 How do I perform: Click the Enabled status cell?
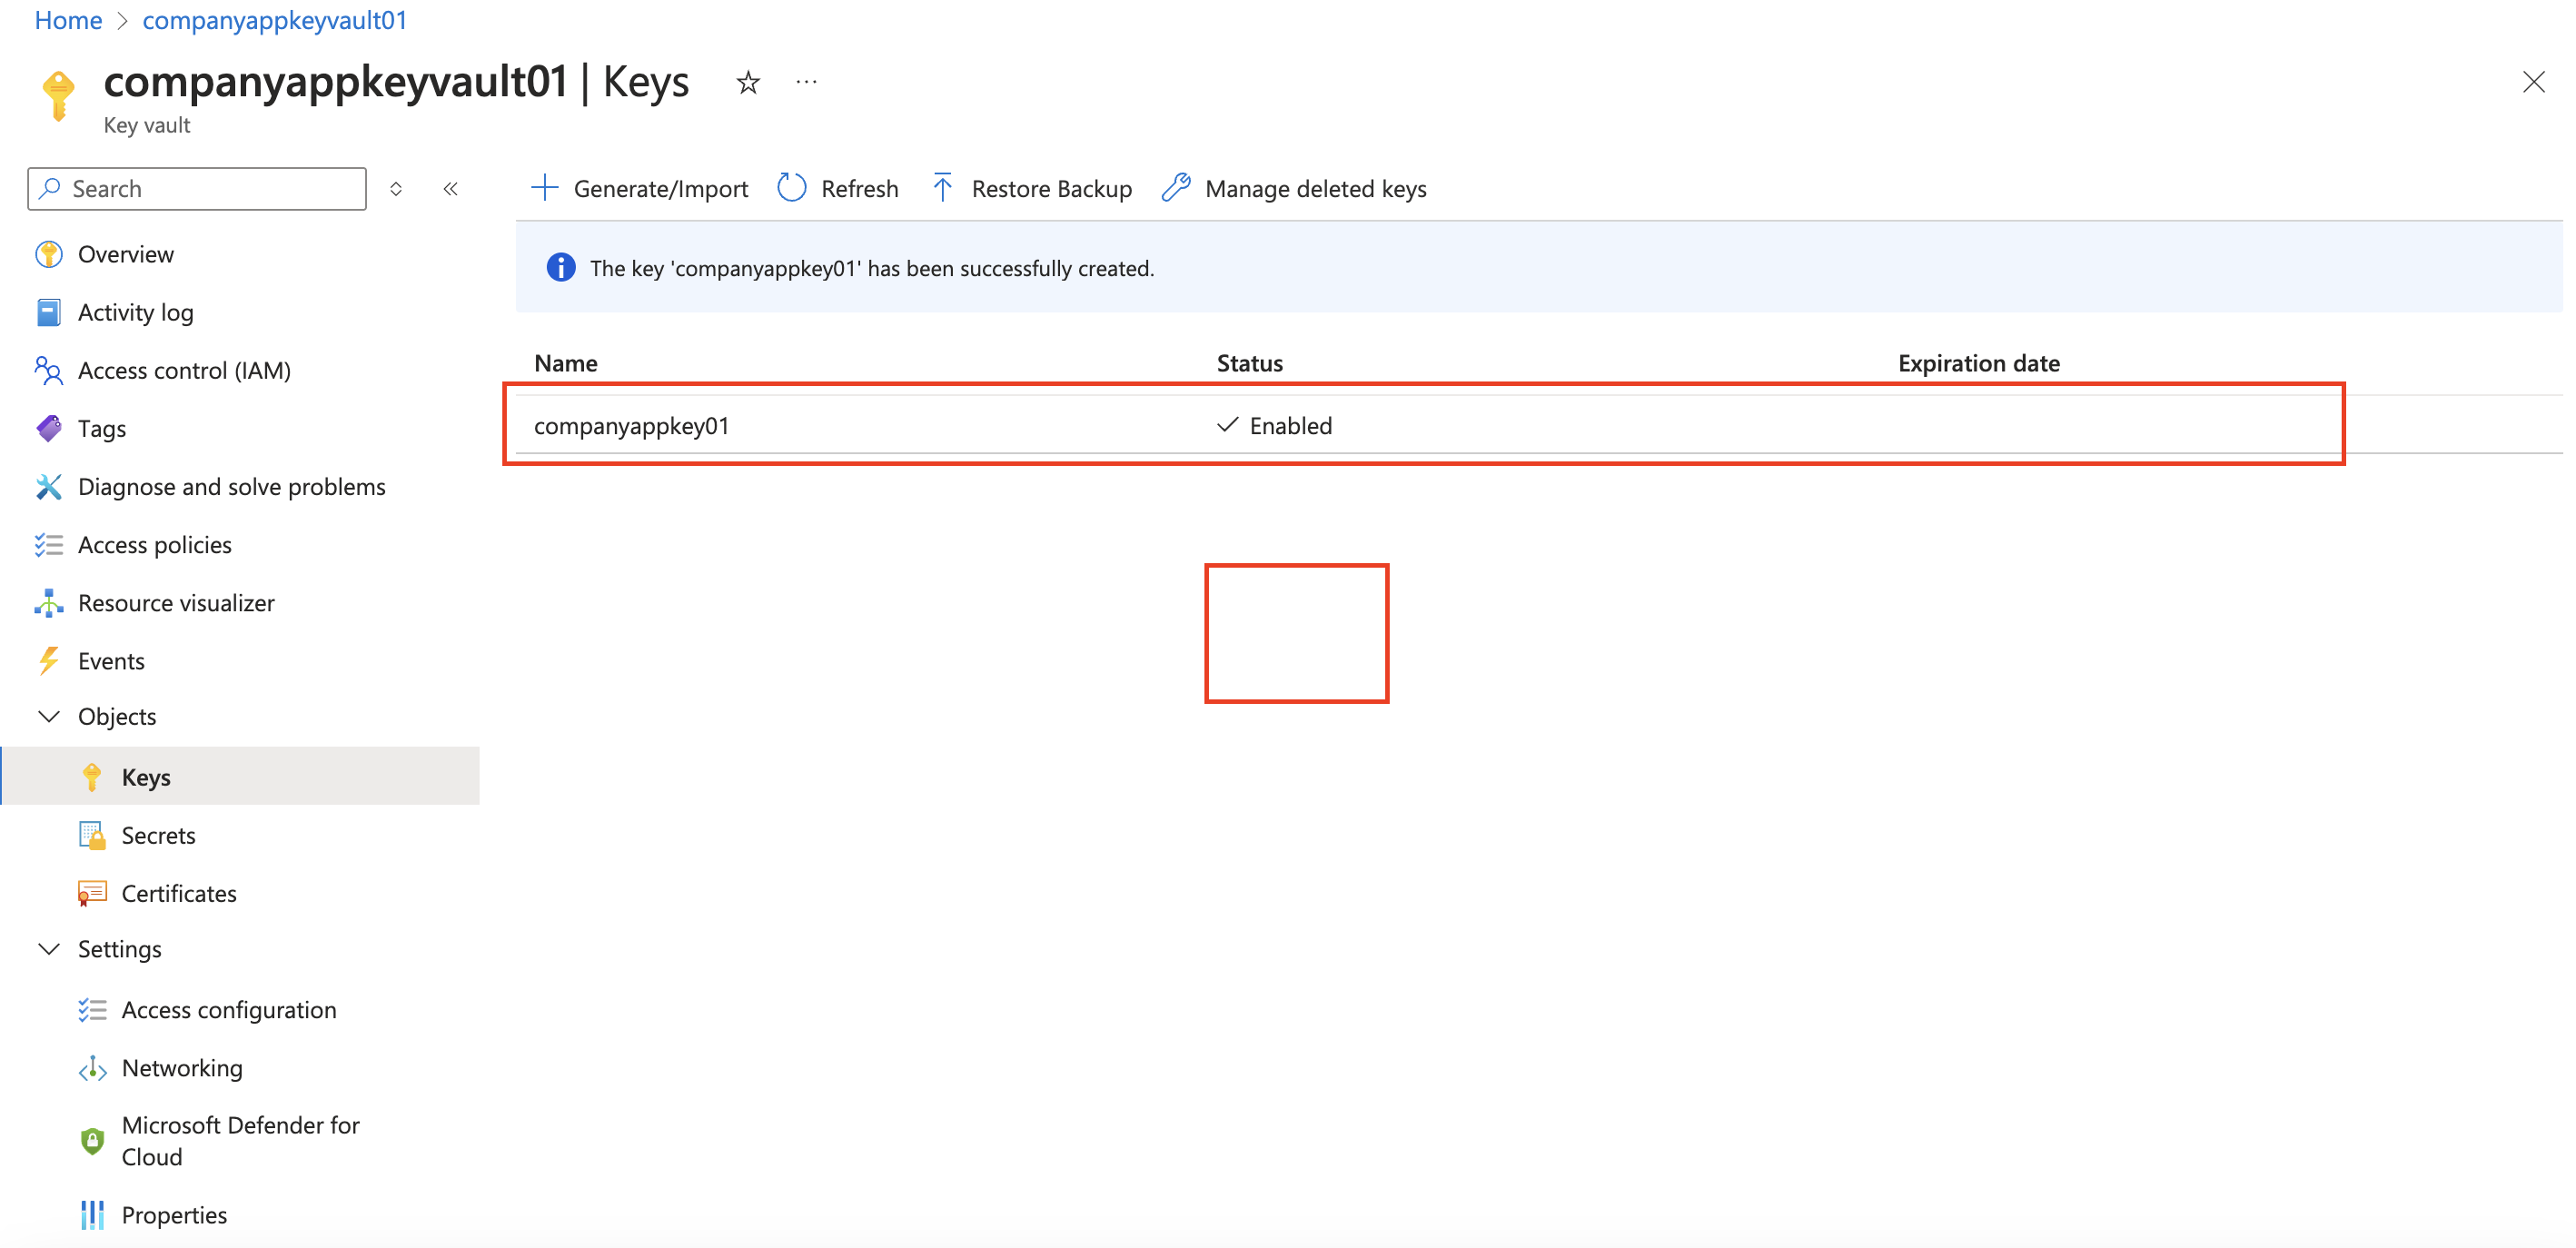(x=1274, y=426)
